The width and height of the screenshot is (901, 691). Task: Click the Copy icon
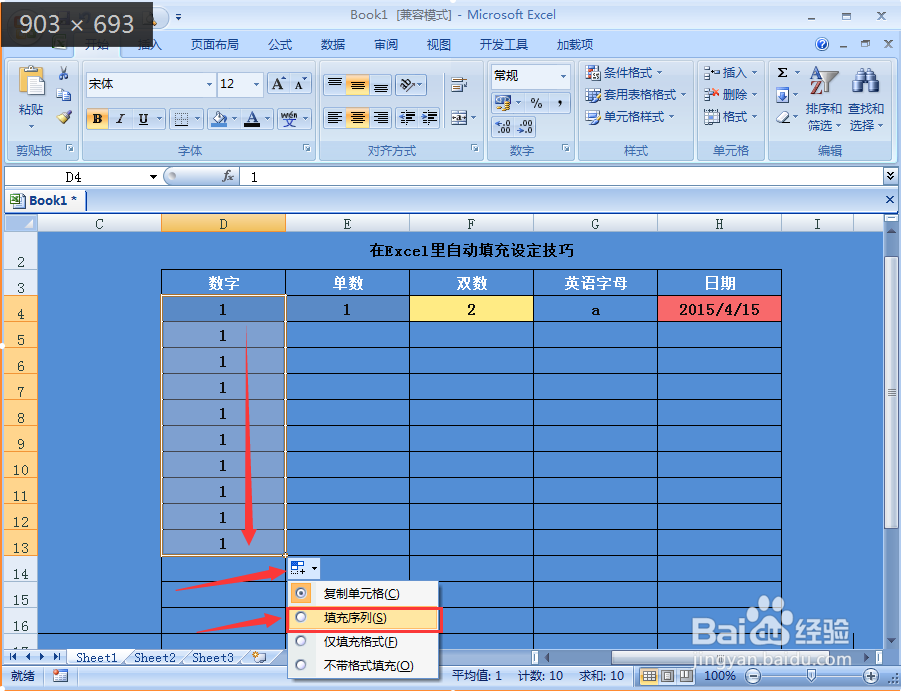point(64,95)
